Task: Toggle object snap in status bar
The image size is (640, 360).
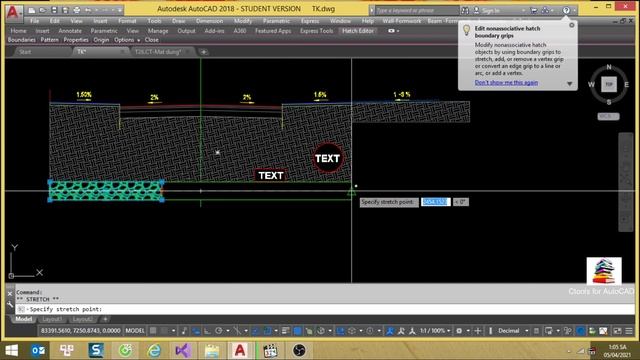Action: click(x=267, y=331)
